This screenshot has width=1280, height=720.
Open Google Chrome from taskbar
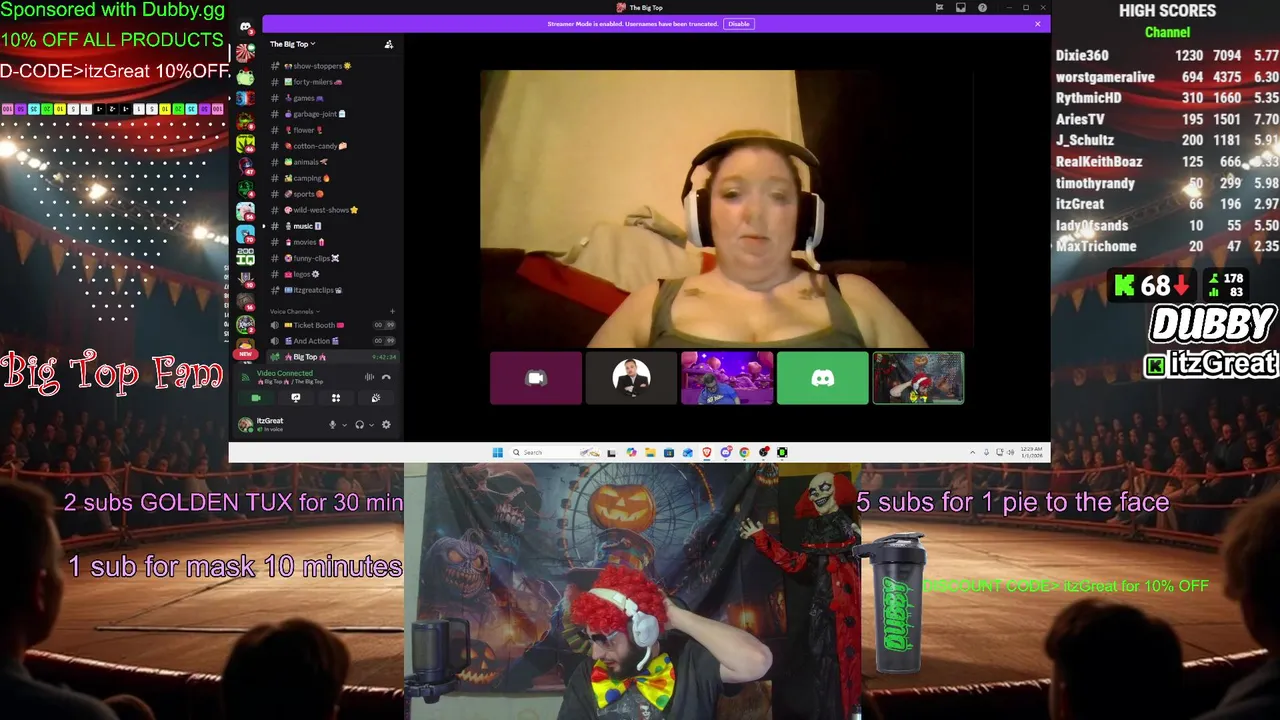[x=744, y=452]
